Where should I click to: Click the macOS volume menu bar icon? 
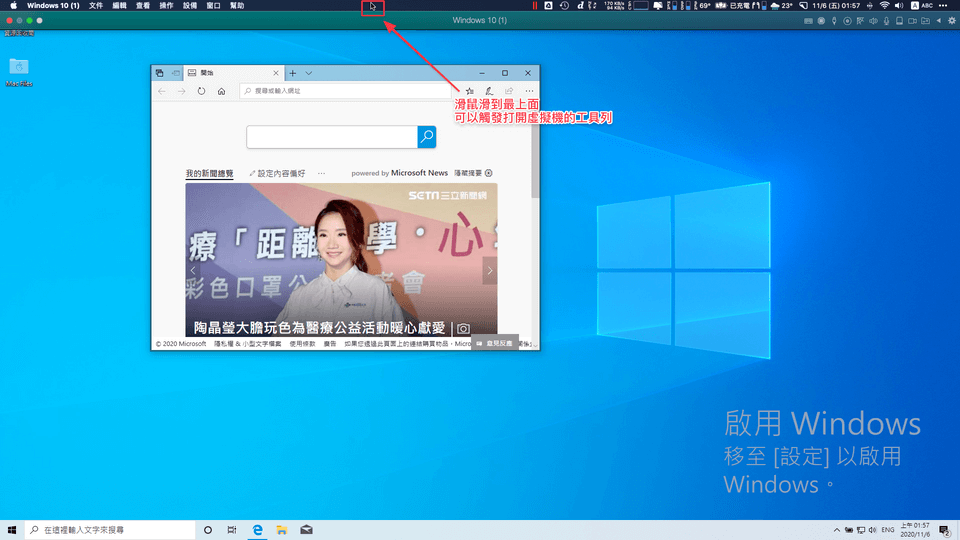point(899,6)
